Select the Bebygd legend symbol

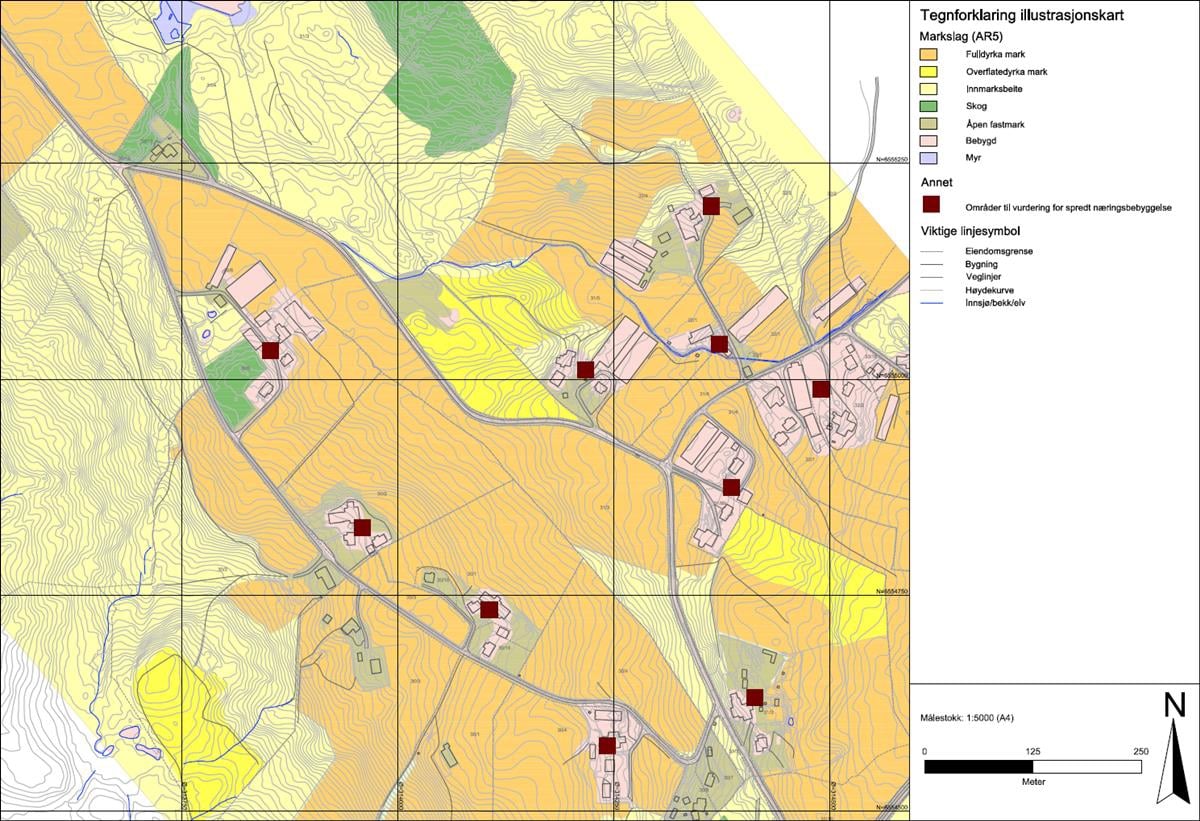click(929, 141)
